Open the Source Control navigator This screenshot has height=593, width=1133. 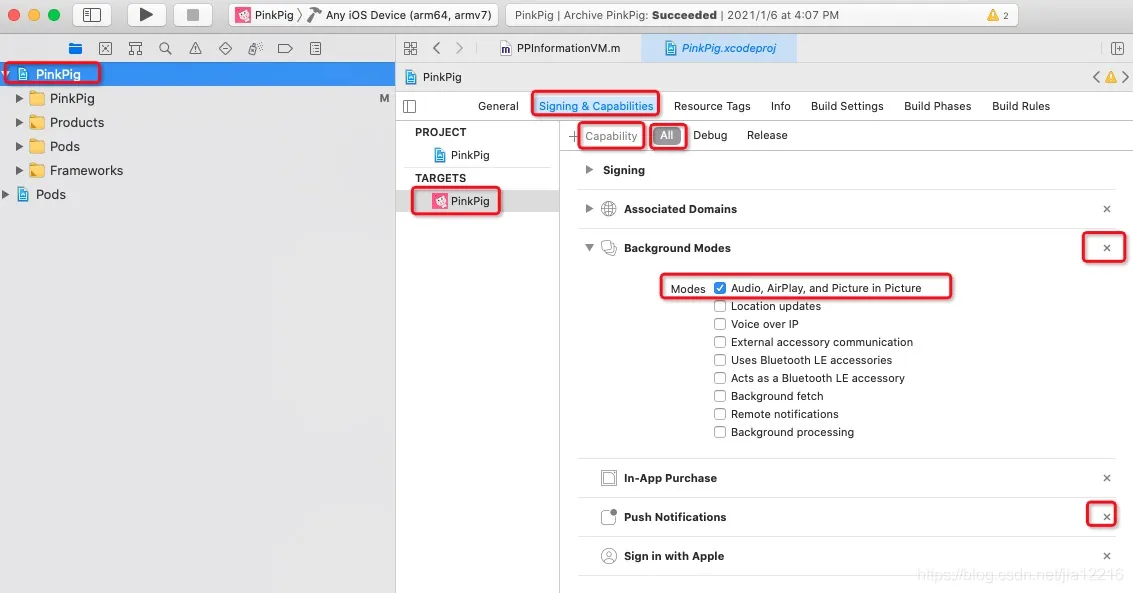click(x=105, y=48)
